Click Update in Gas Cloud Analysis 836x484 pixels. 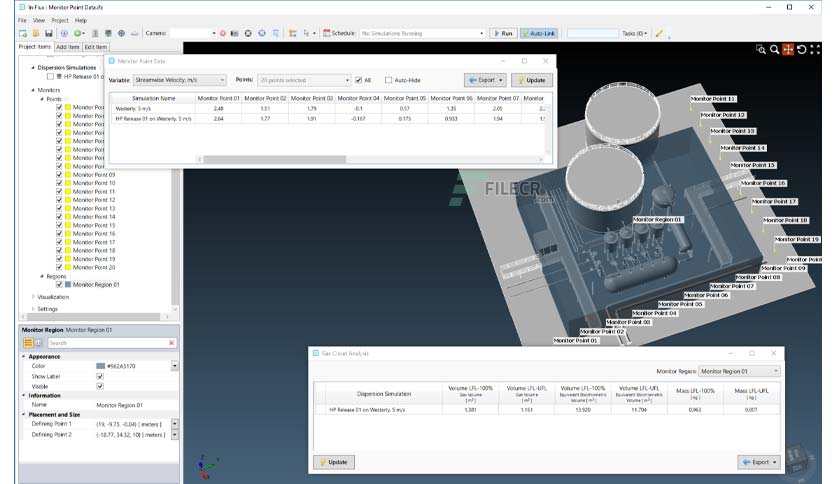[334, 462]
